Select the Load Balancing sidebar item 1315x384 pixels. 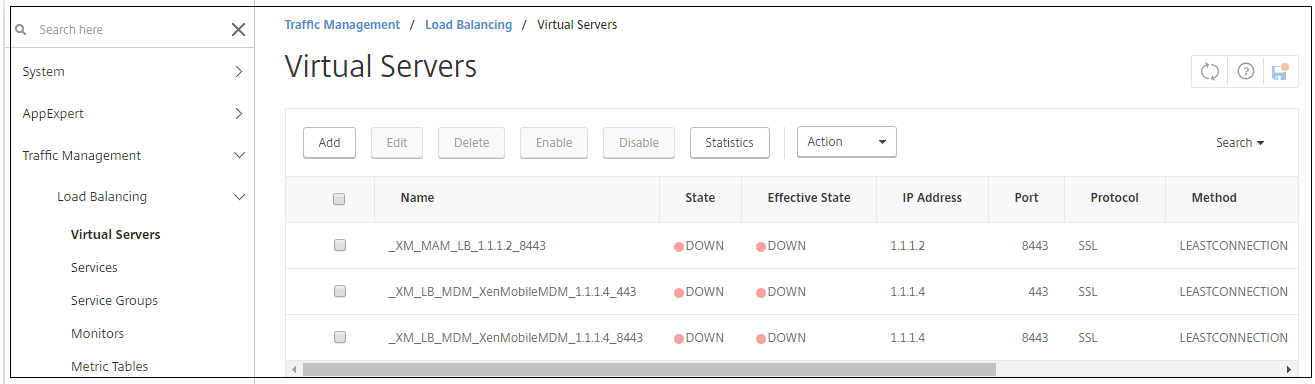point(102,197)
